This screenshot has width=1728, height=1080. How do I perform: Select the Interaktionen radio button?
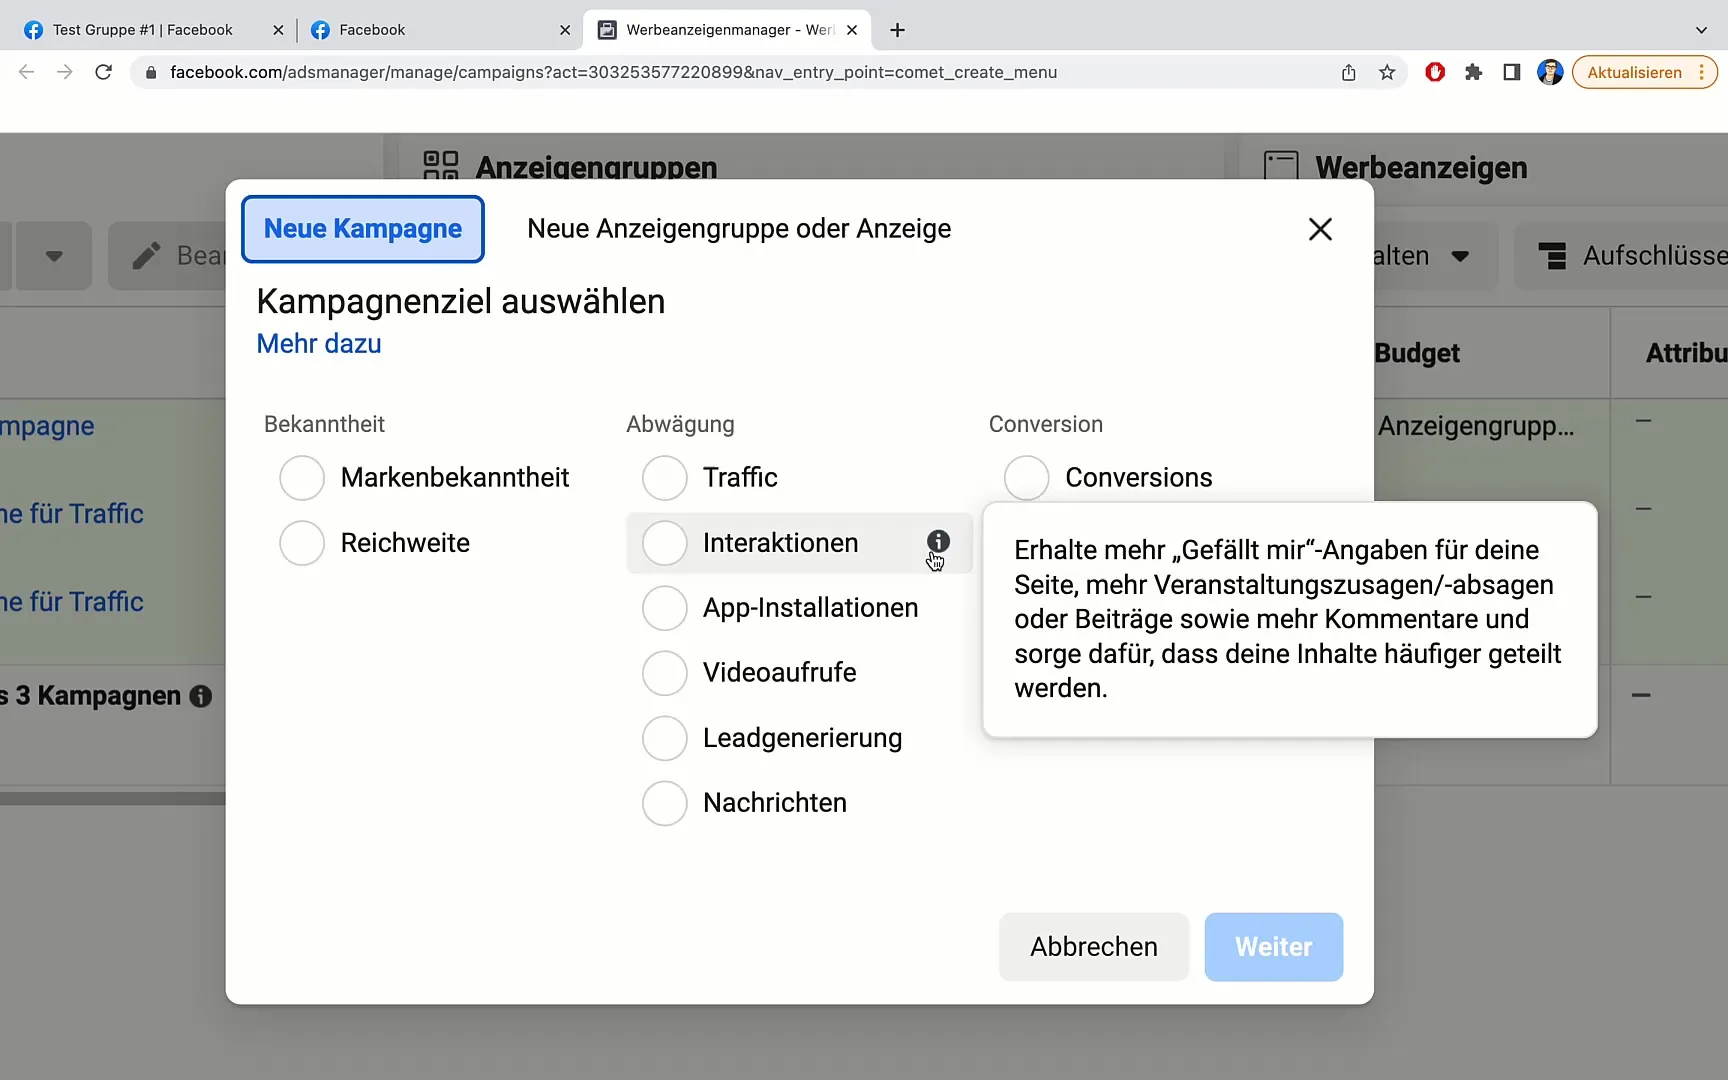pyautogui.click(x=665, y=543)
